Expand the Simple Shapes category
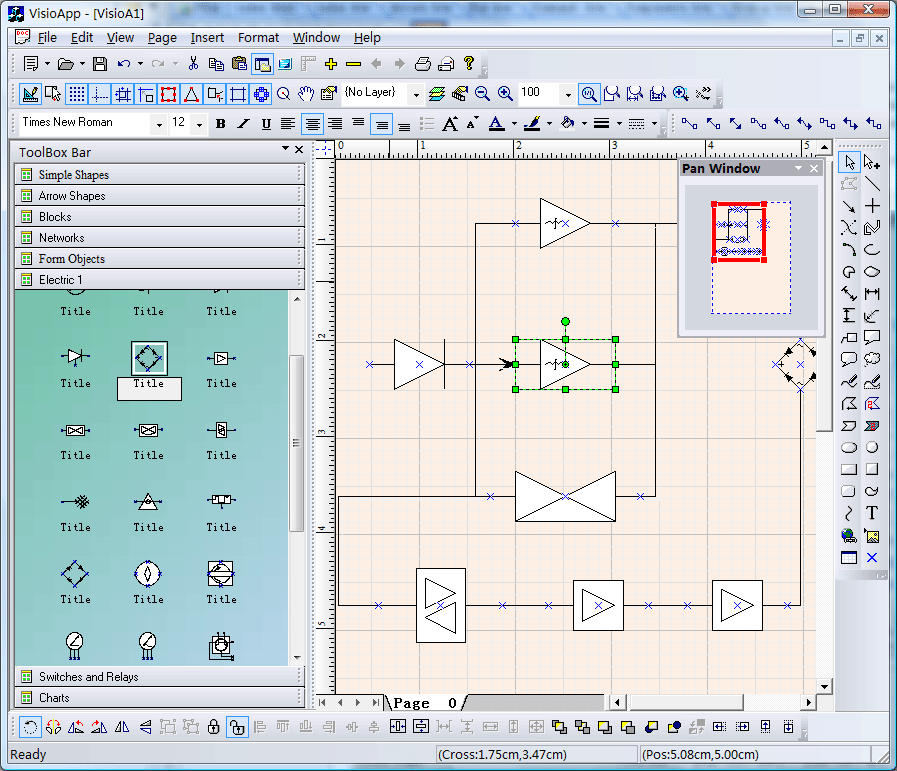The image size is (897, 771). click(x=159, y=174)
